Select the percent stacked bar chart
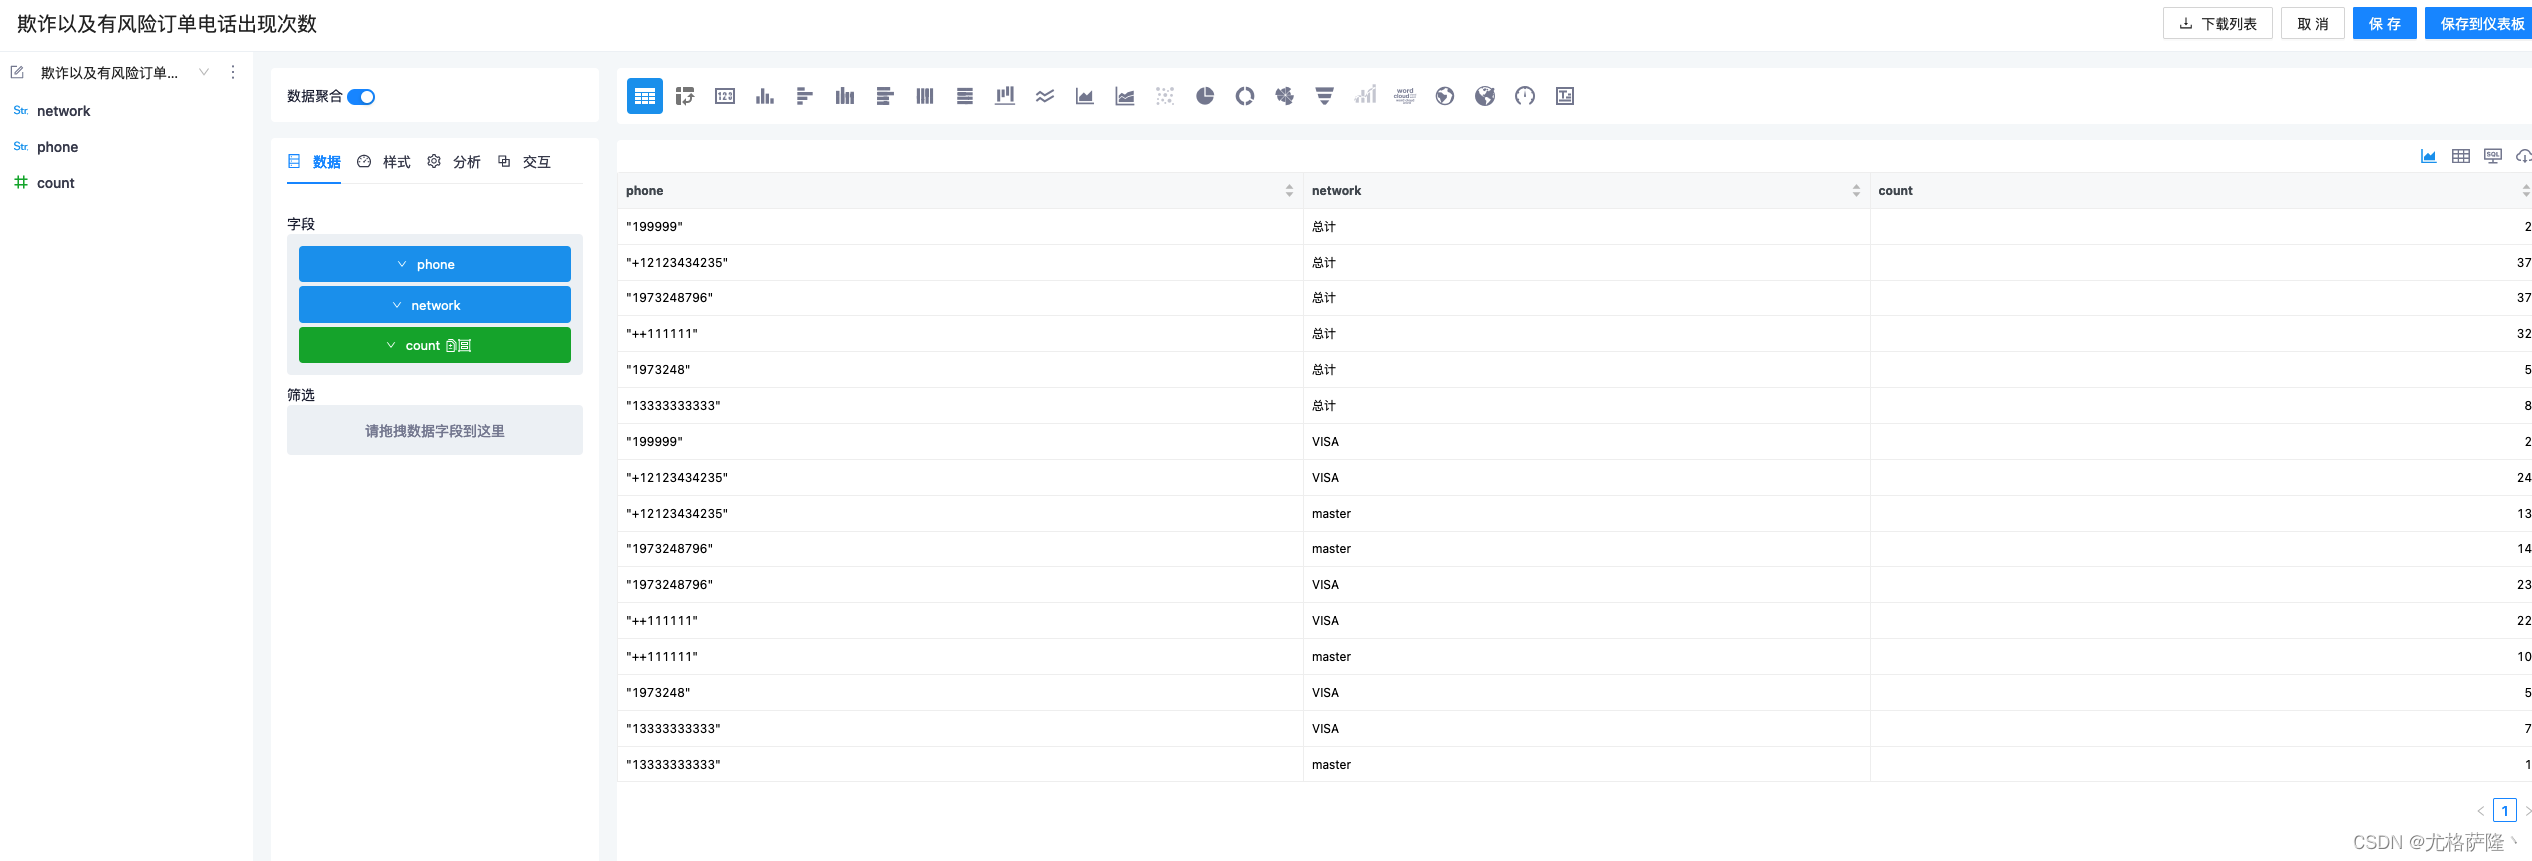Image resolution: width=2532 pixels, height=861 pixels. (x=965, y=96)
